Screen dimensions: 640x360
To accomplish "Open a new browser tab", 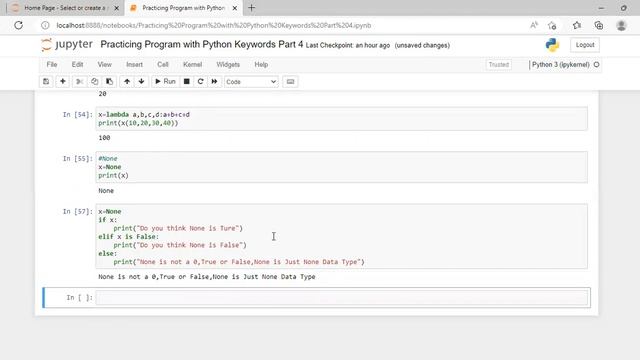I will point(251,8).
